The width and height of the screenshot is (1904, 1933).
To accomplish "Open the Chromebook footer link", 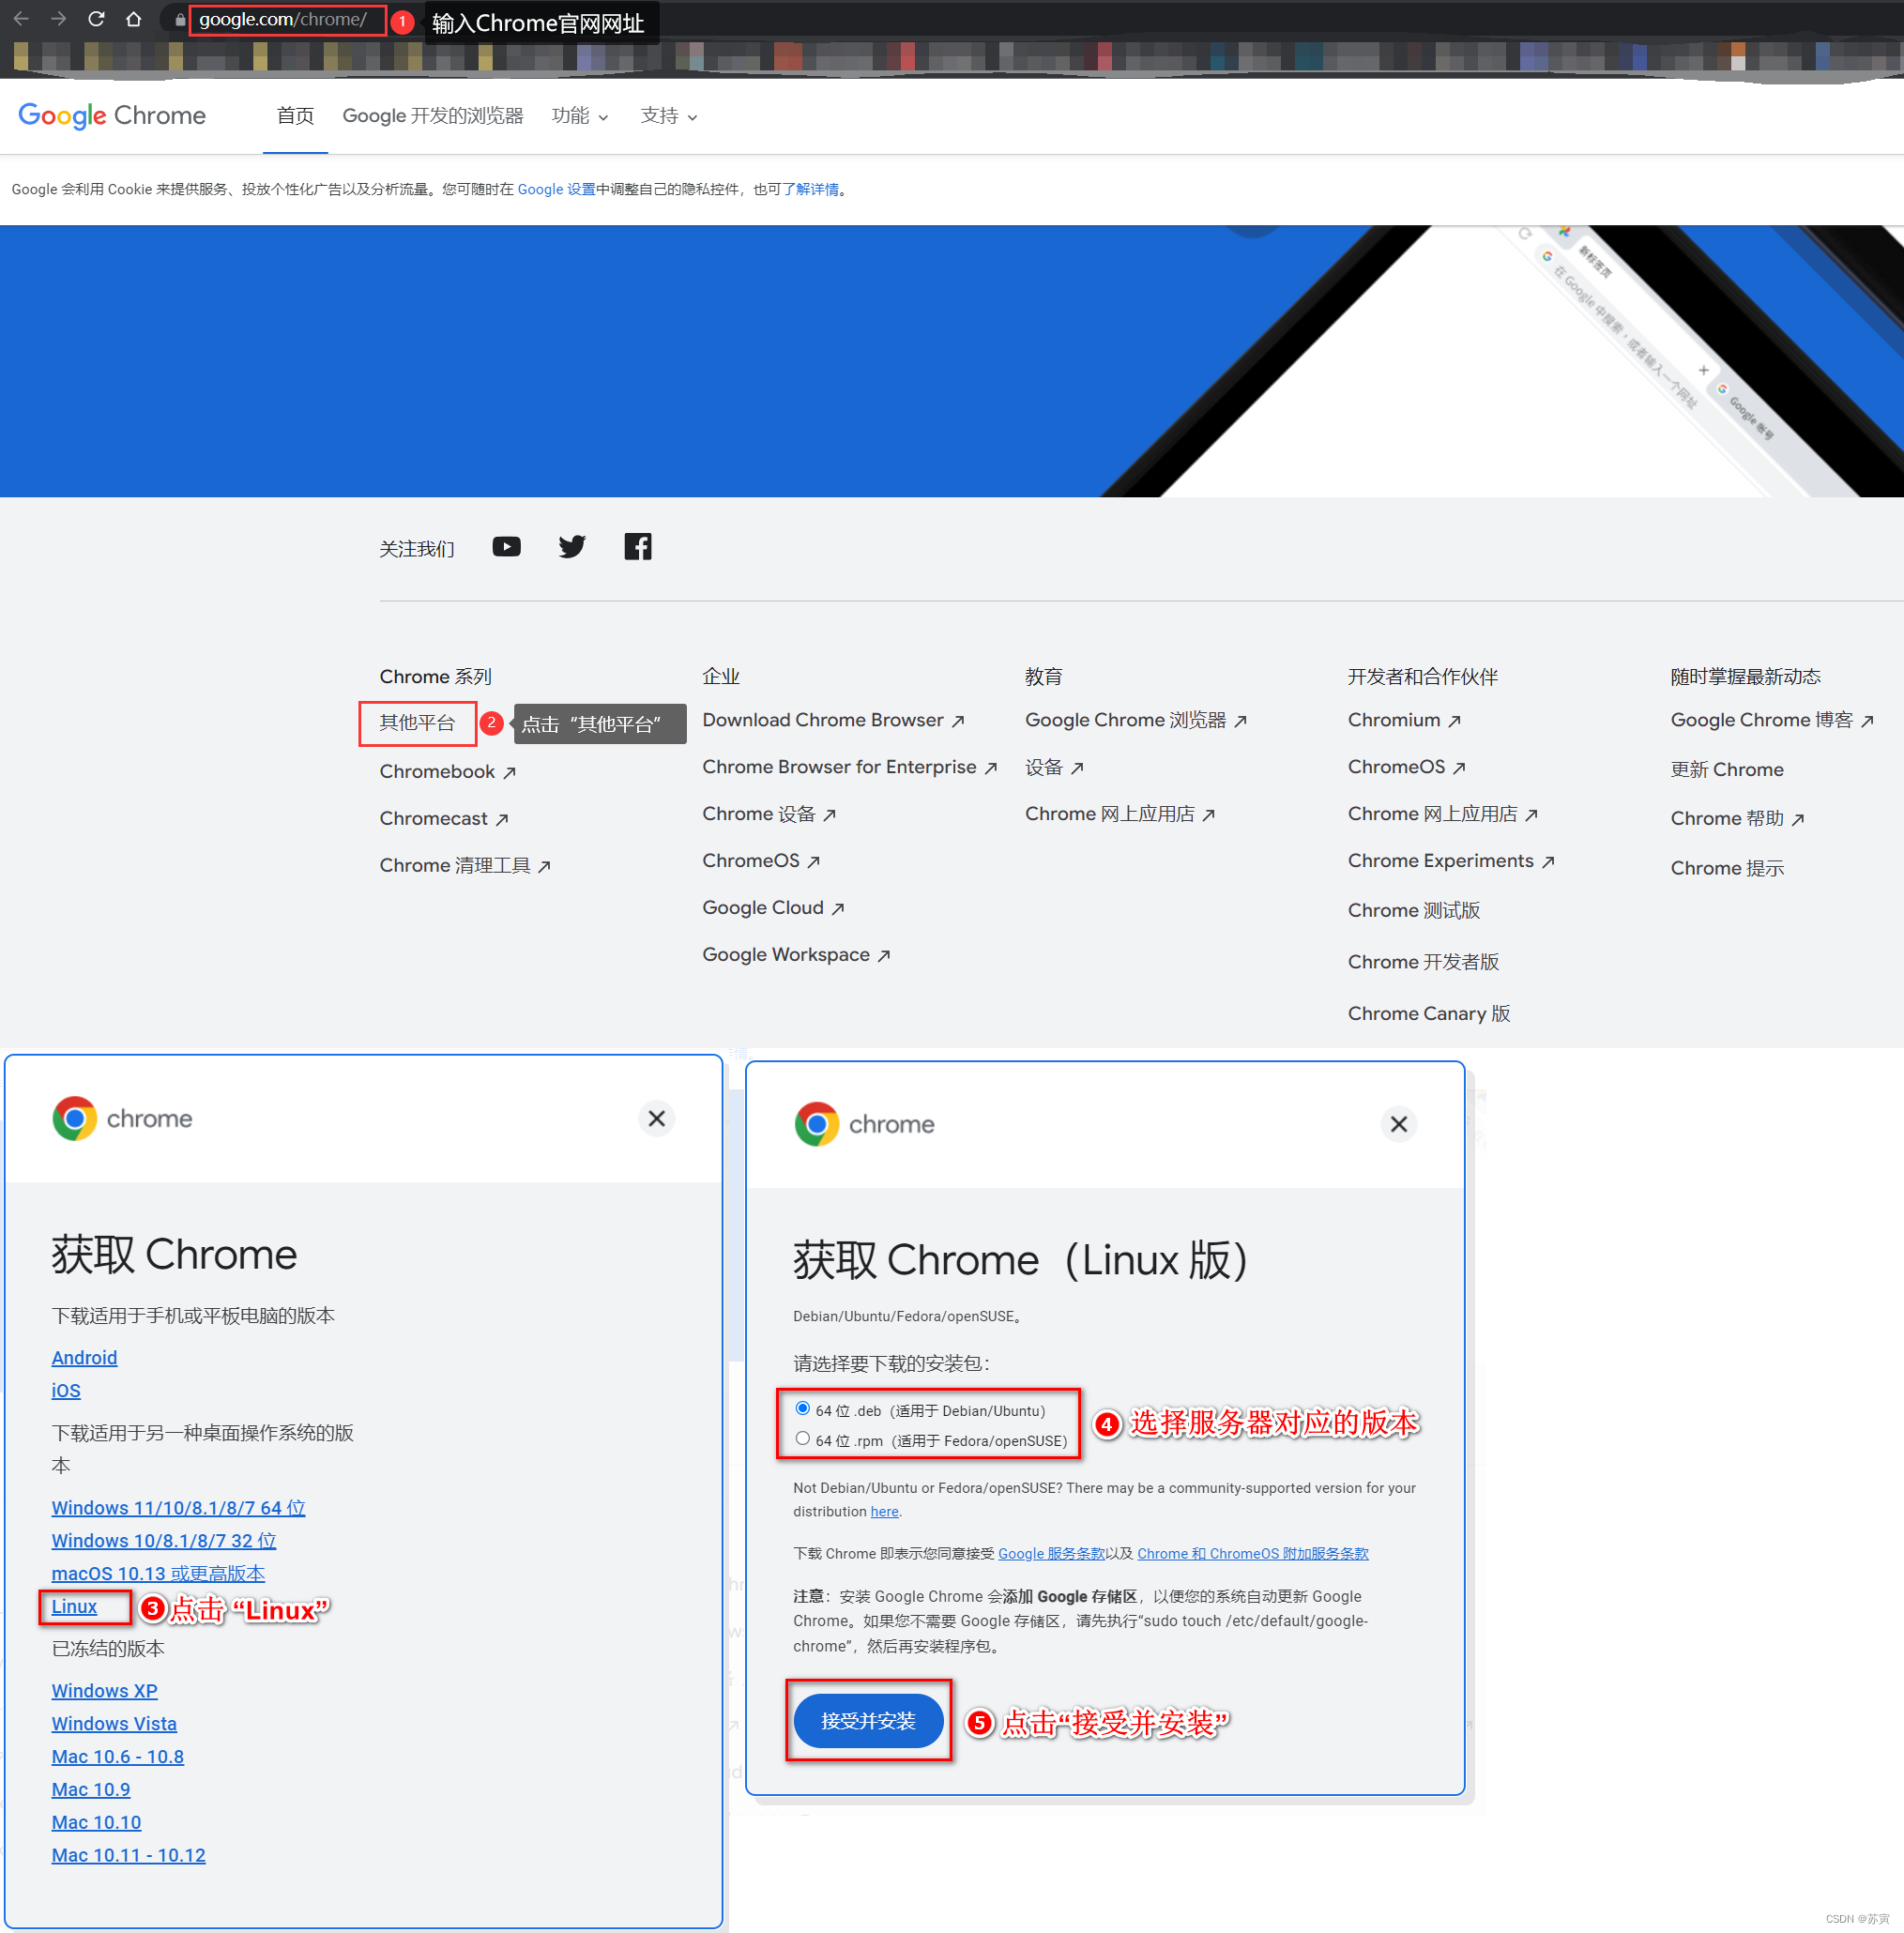I will (x=447, y=771).
